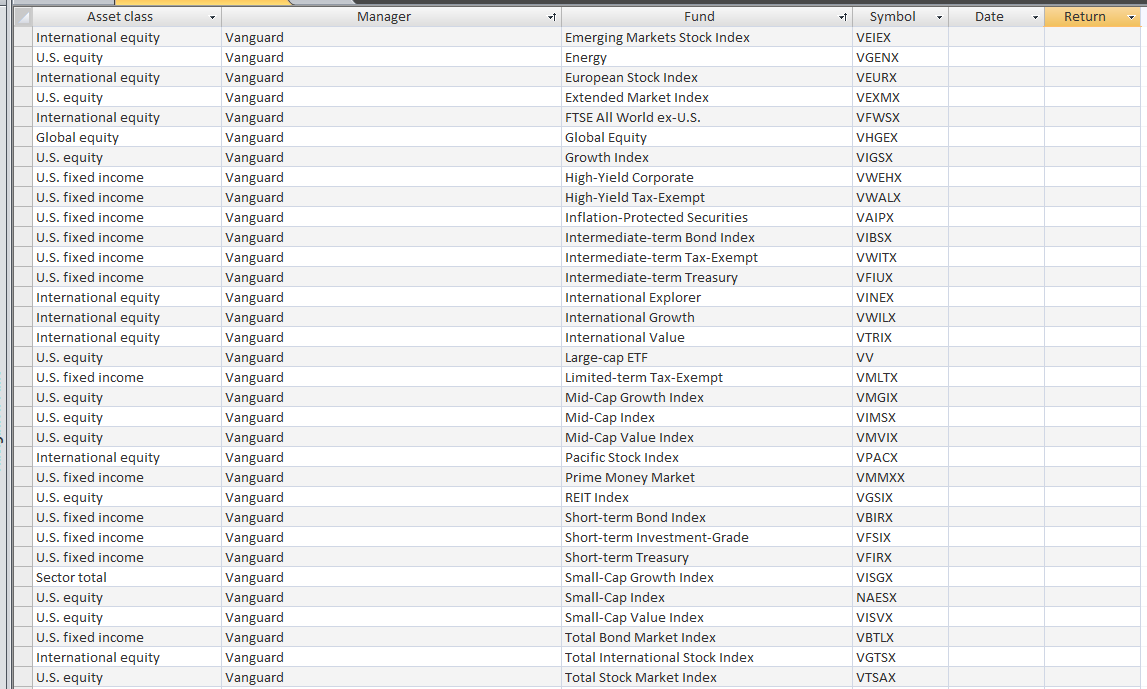The width and height of the screenshot is (1147, 689).
Task: Click the 'VGENX' symbol cell
Action: 900,57
